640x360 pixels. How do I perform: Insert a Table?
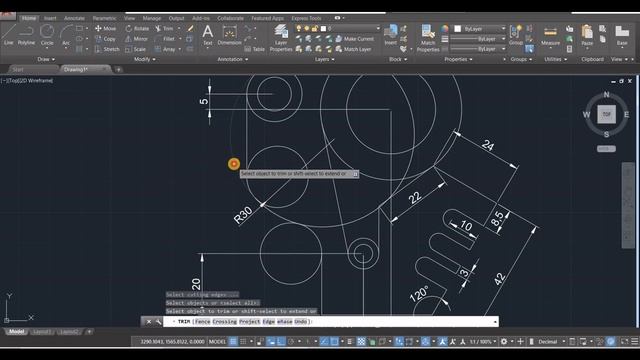[255, 49]
